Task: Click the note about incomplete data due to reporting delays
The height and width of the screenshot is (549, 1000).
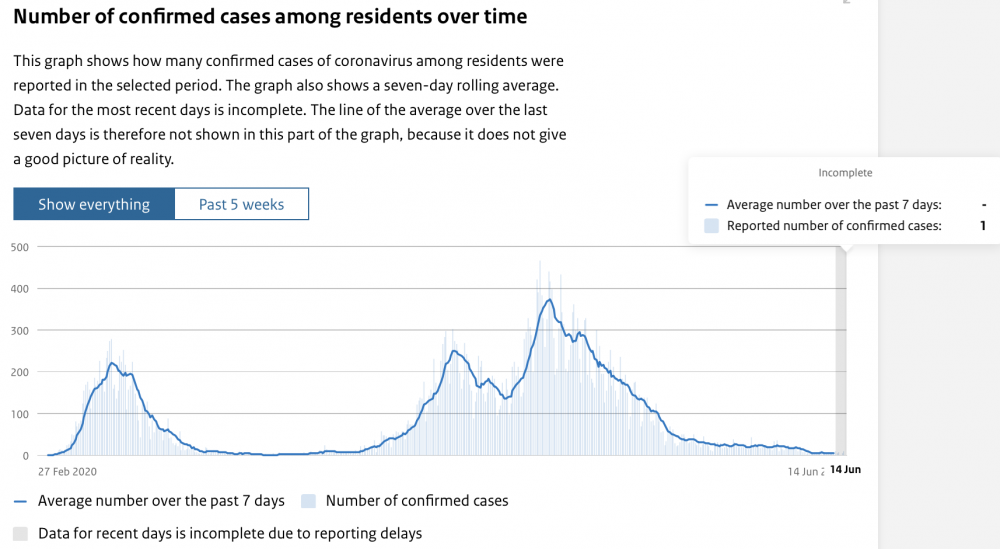Action: [230, 533]
